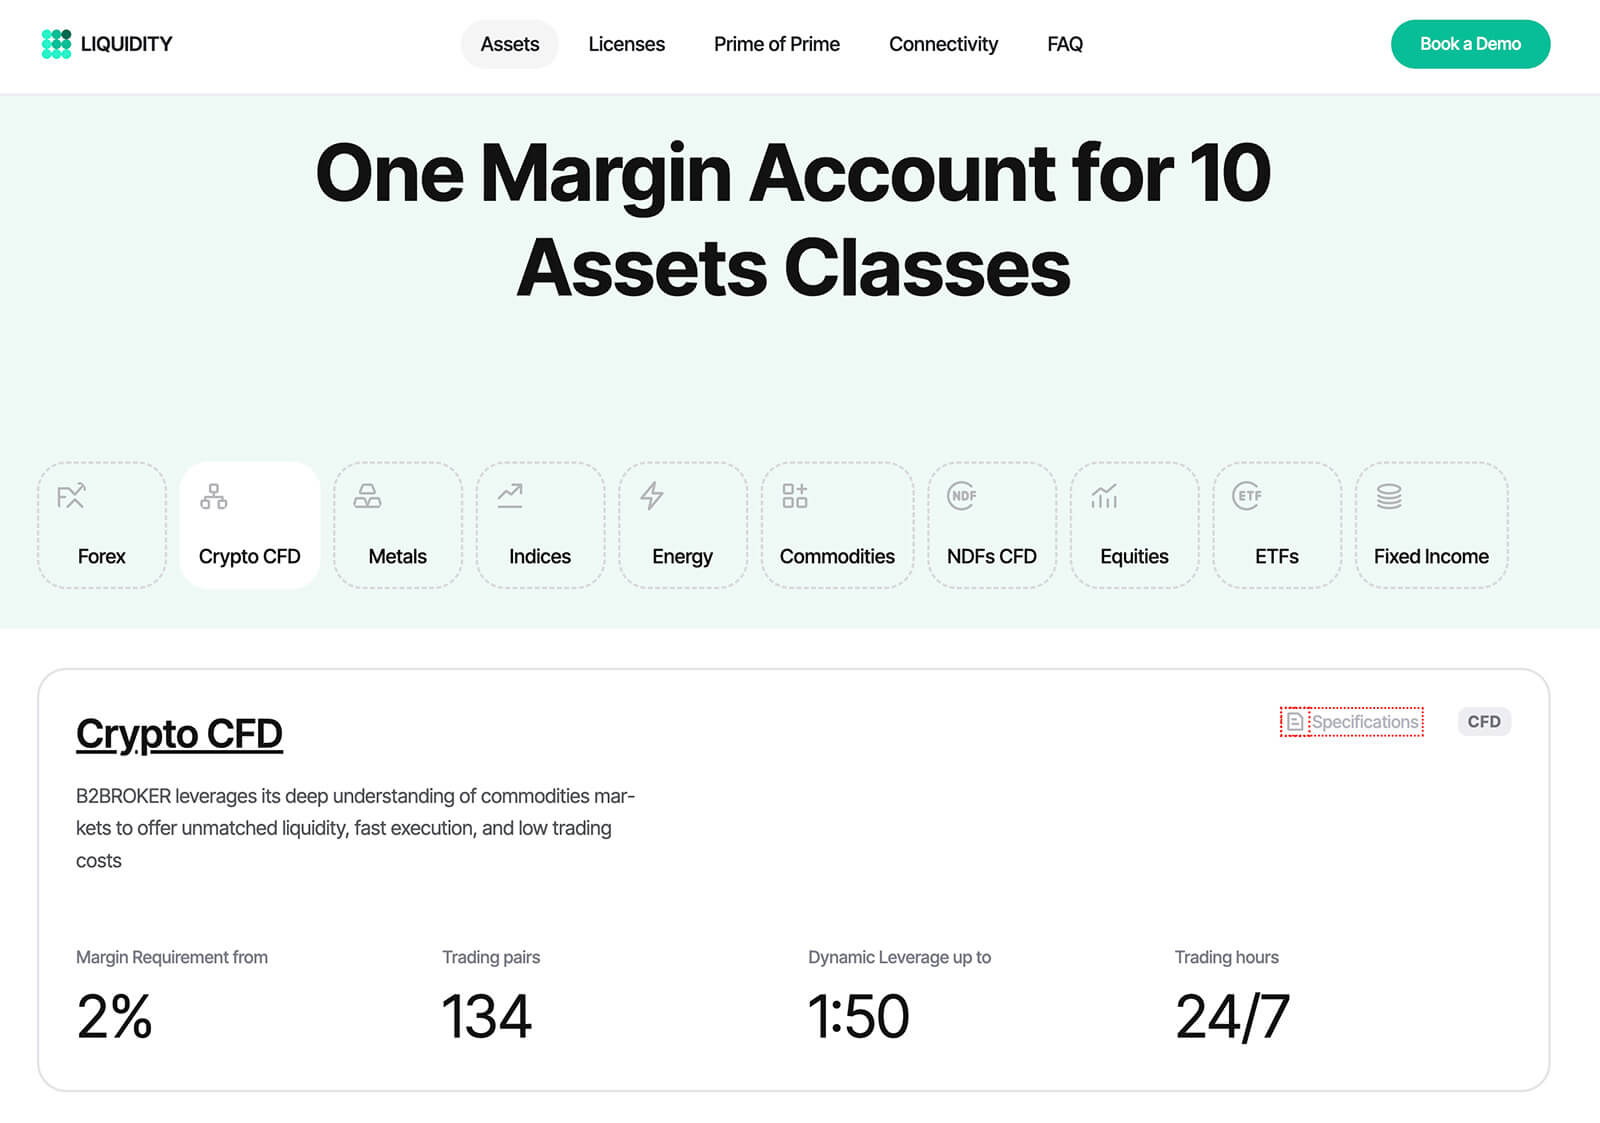Click the ETF circle icon
The width and height of the screenshot is (1600, 1123).
pyautogui.click(x=1247, y=496)
